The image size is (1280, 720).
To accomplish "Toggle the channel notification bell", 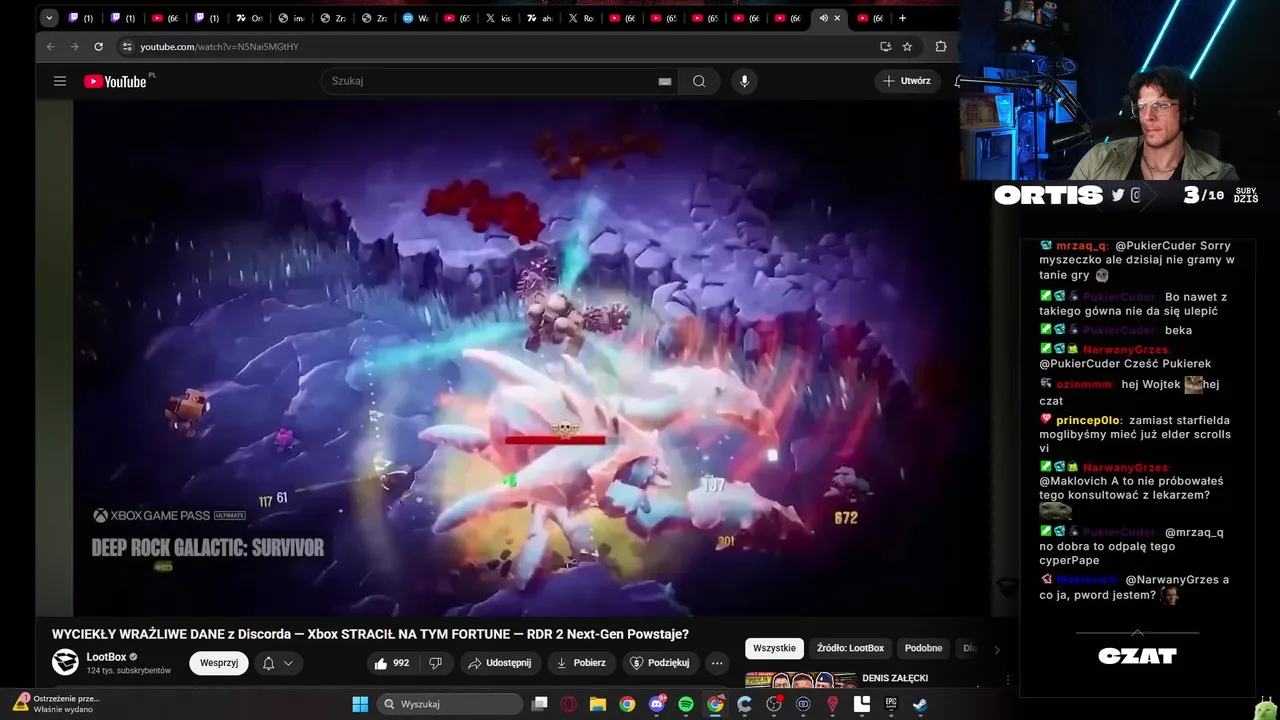I will (268, 663).
